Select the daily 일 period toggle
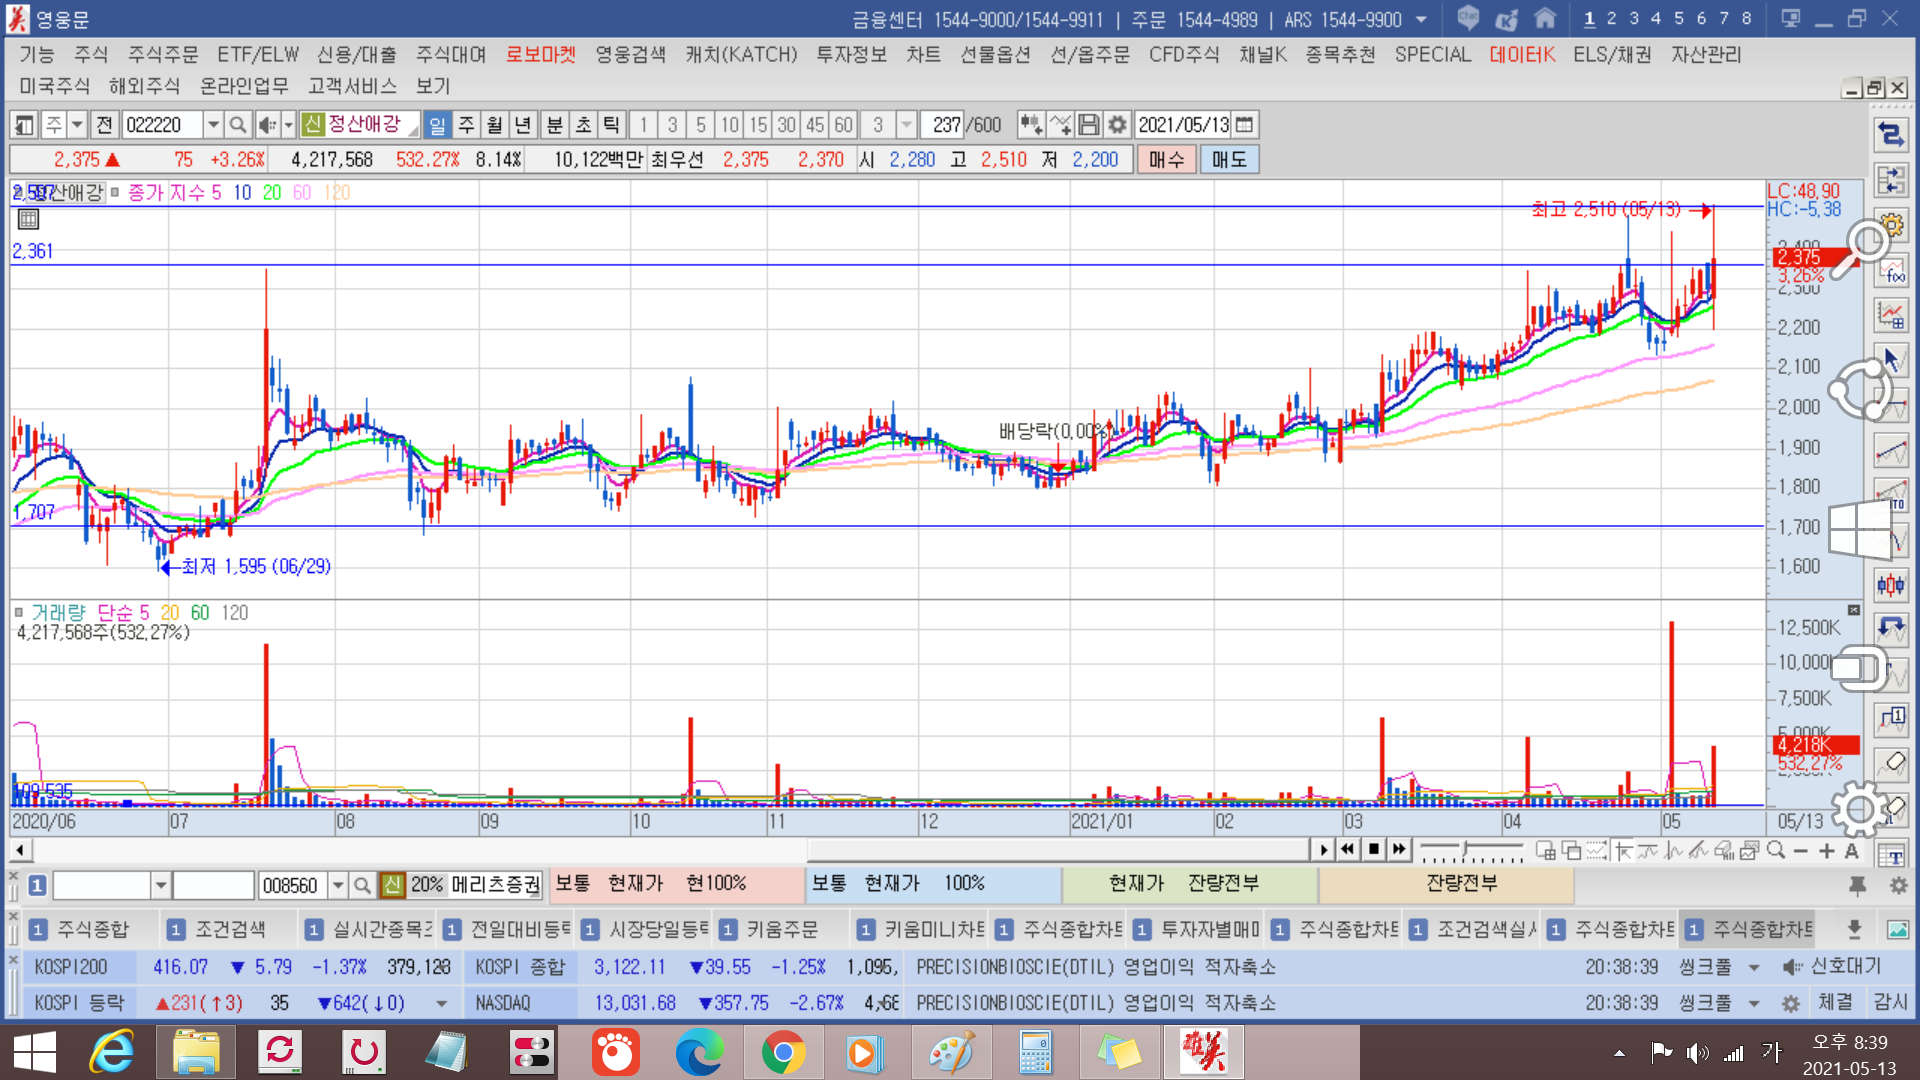 point(438,125)
